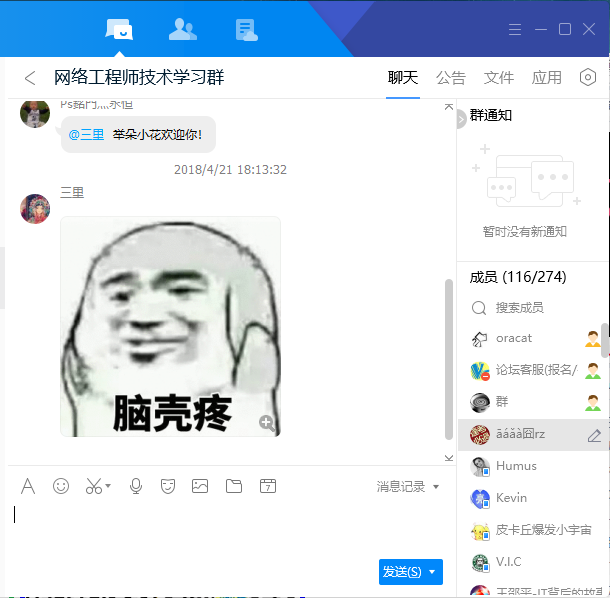Go back with the left arrow
This screenshot has height=598, width=610.
coord(30,78)
